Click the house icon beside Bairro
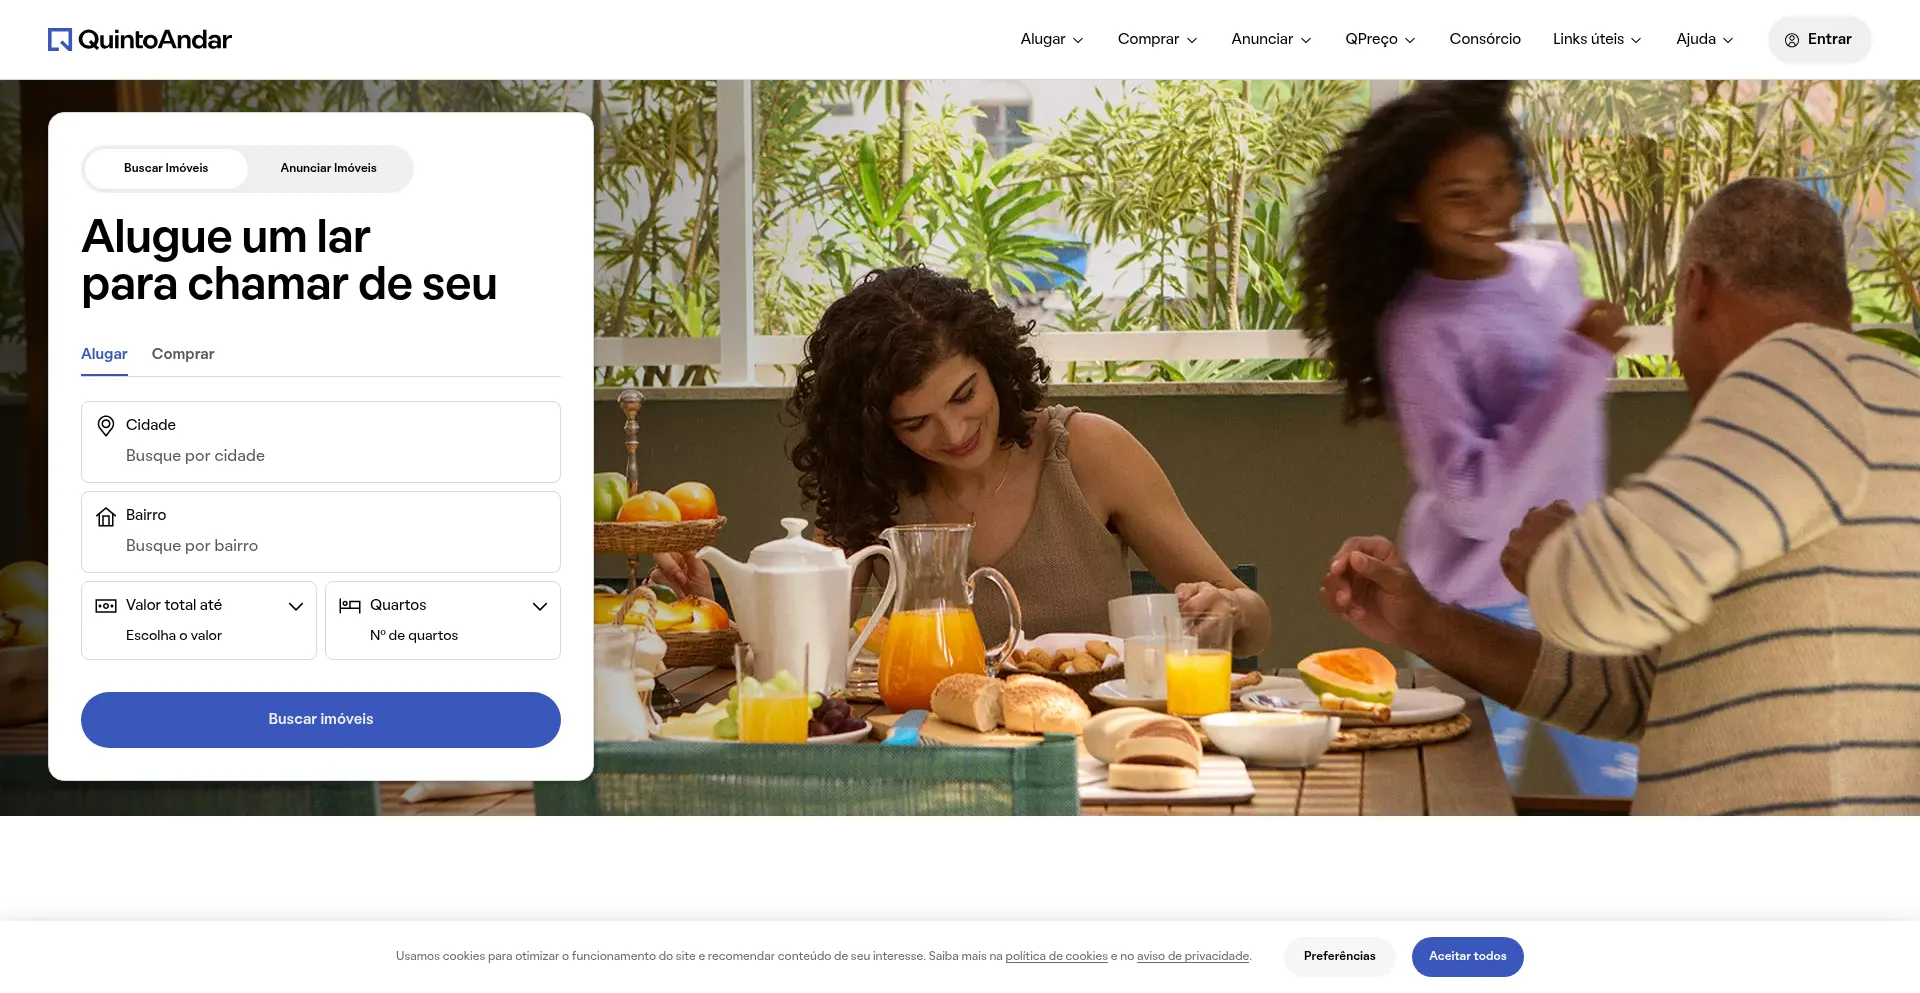The image size is (1920, 993). pyautogui.click(x=105, y=516)
